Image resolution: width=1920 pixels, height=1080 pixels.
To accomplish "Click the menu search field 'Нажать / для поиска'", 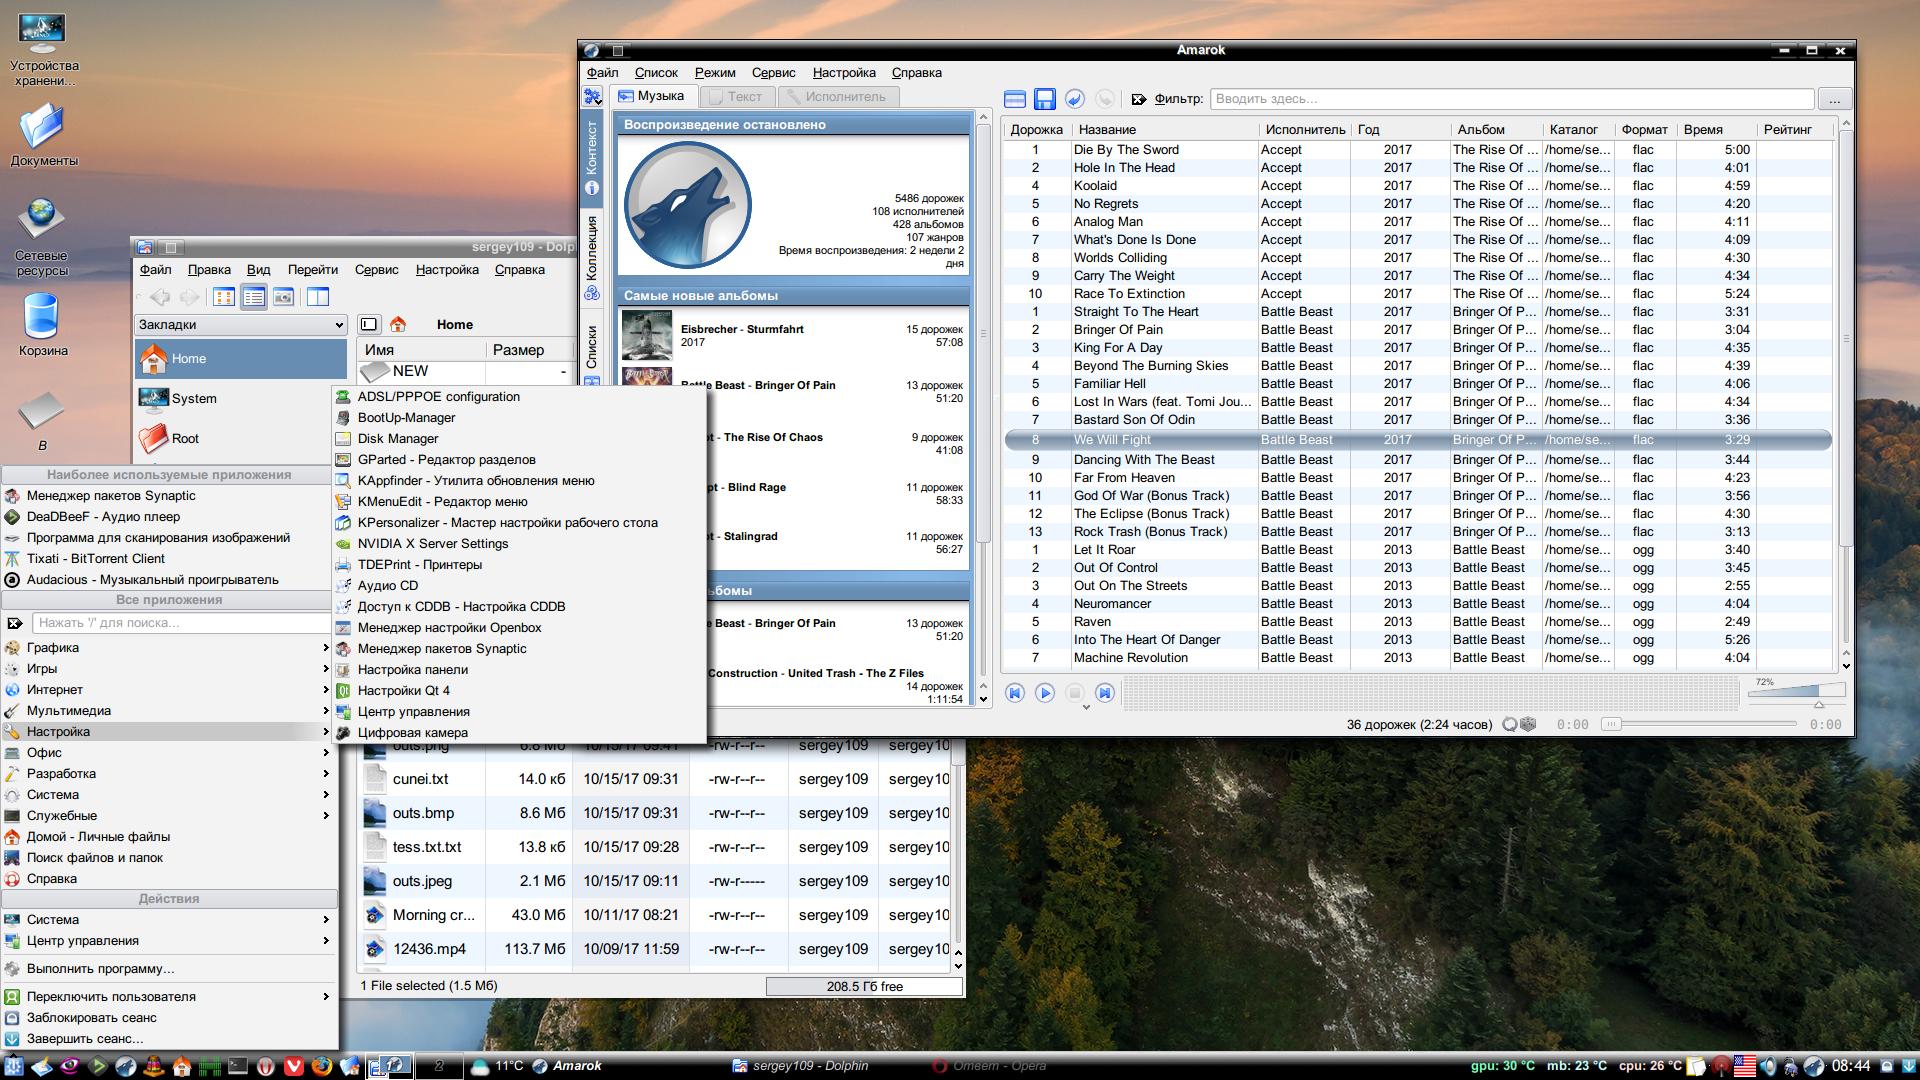I will (180, 622).
